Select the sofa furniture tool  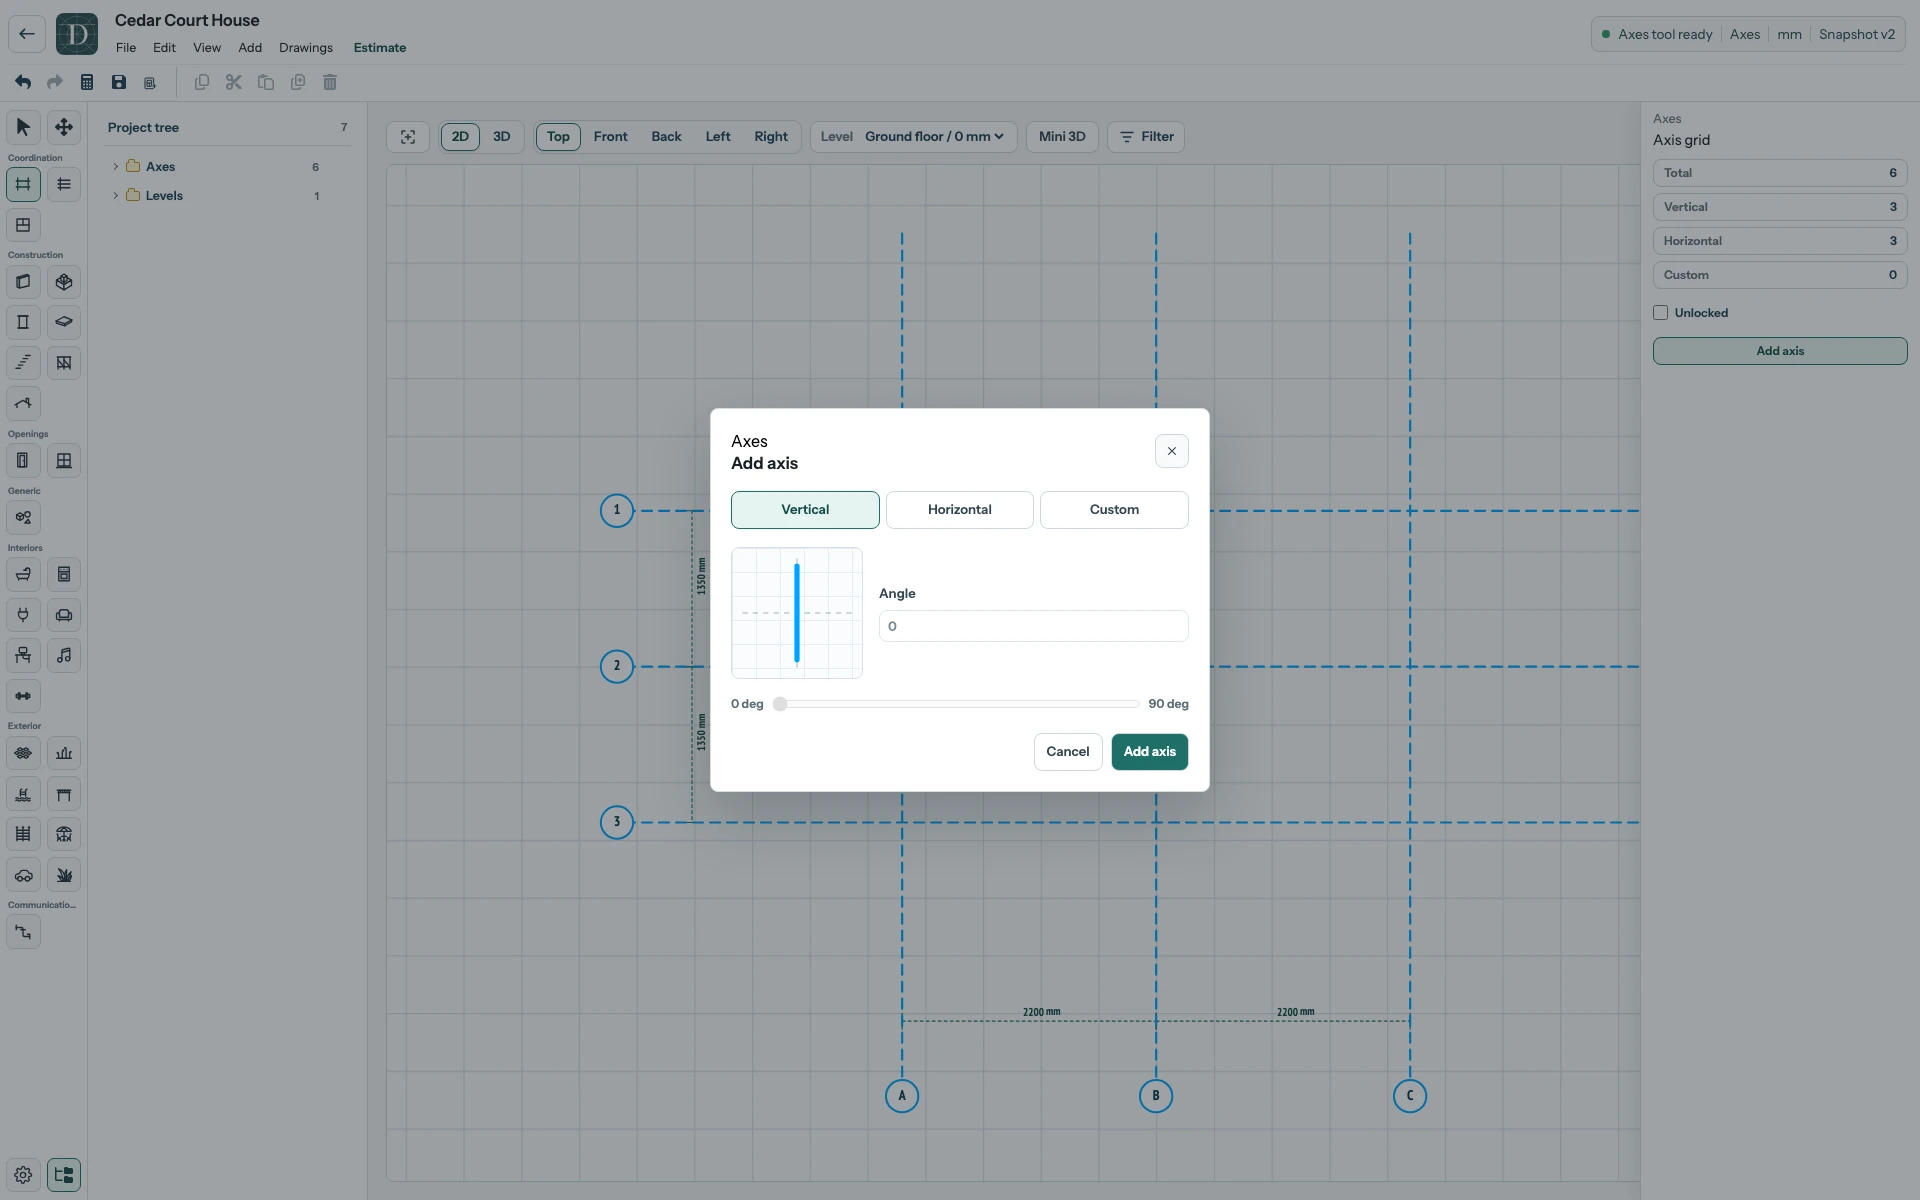pyautogui.click(x=64, y=615)
